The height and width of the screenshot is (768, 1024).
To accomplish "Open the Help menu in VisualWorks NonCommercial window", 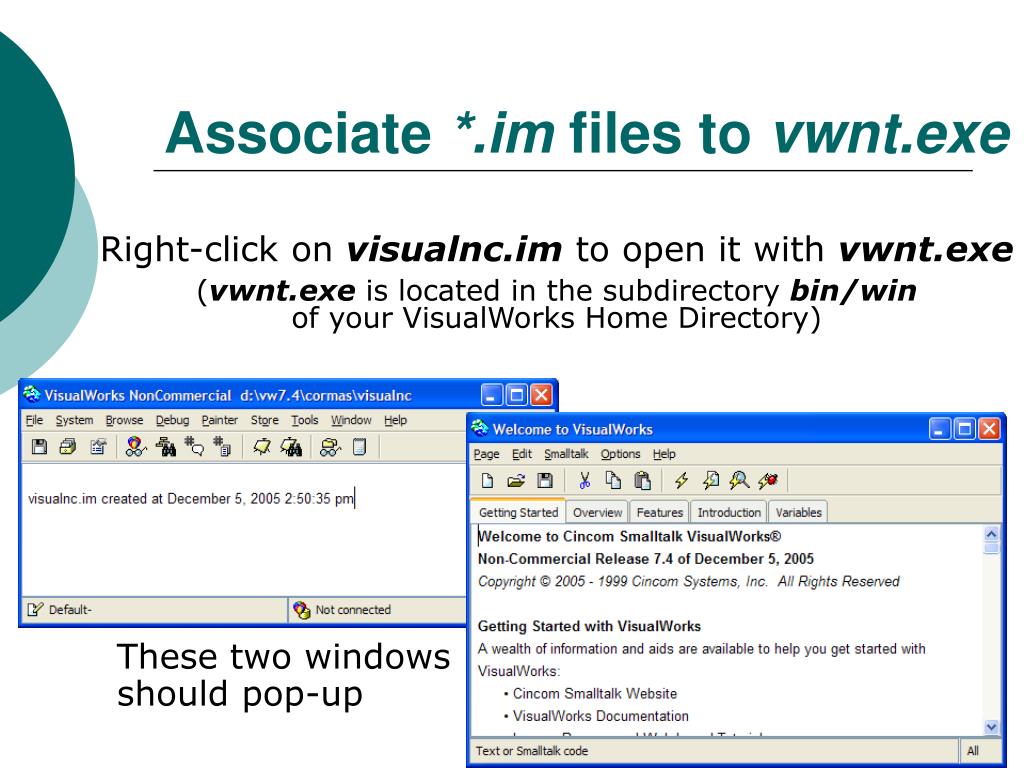I will [395, 420].
